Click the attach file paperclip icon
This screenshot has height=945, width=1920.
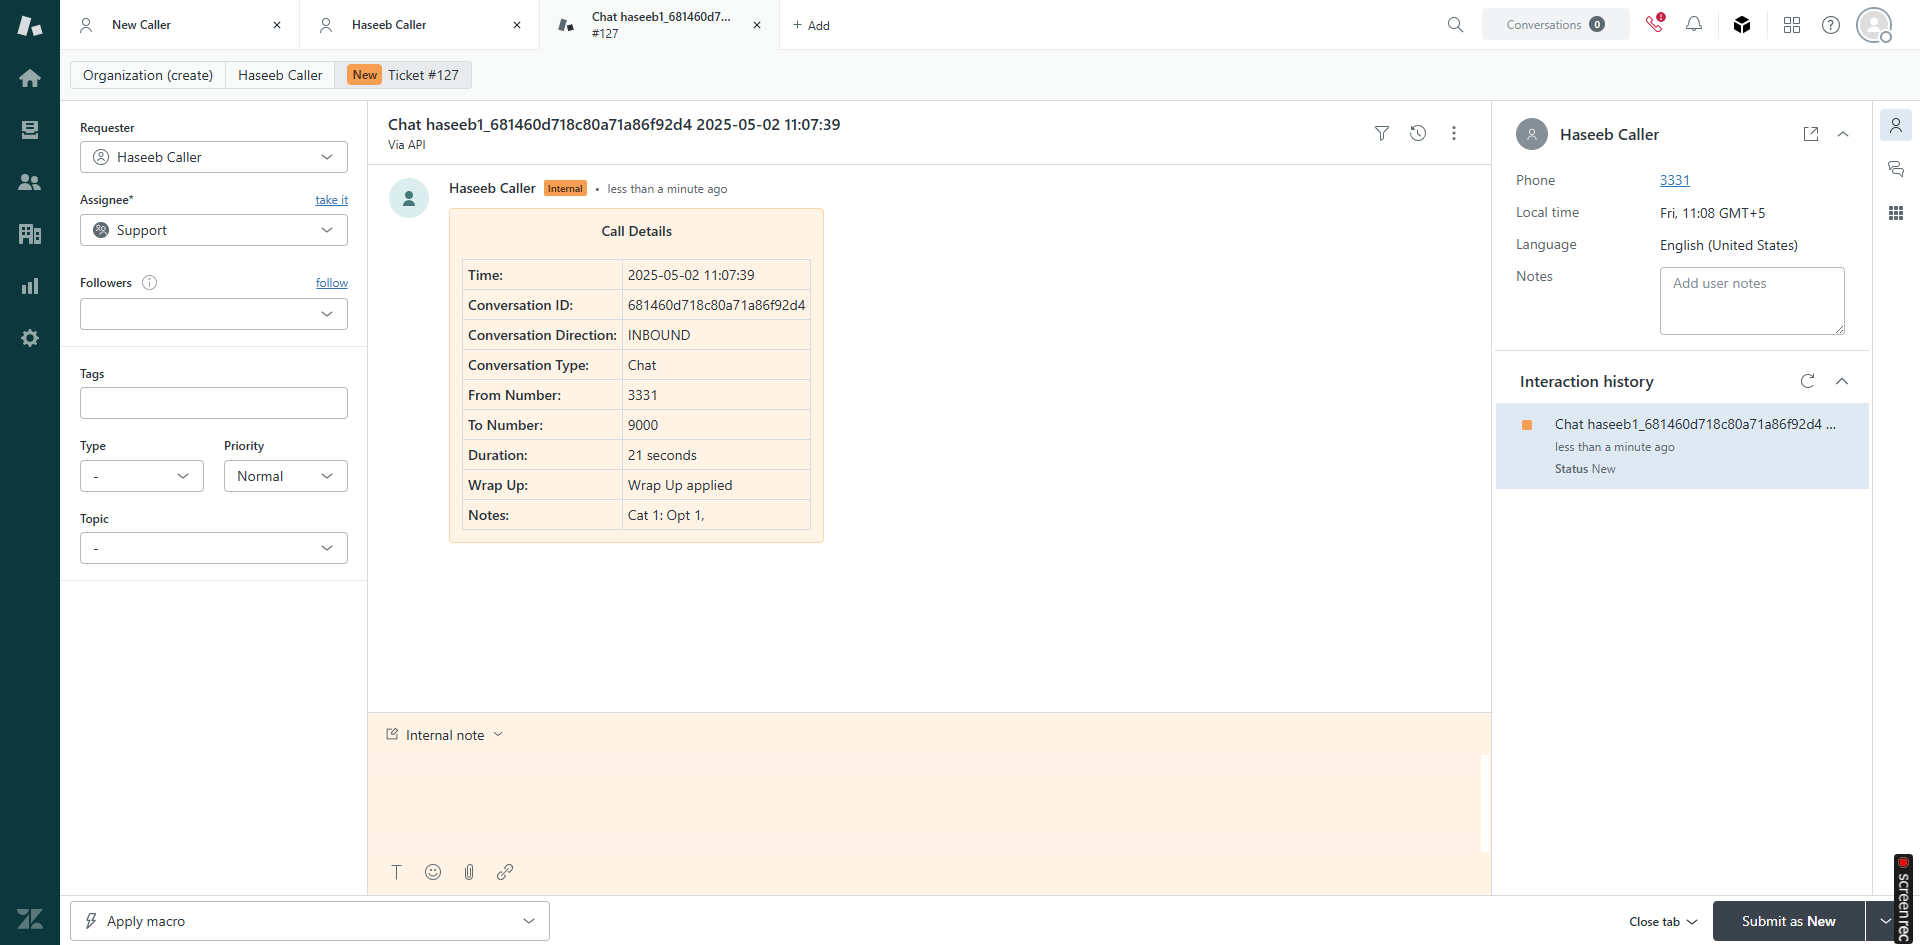(469, 872)
